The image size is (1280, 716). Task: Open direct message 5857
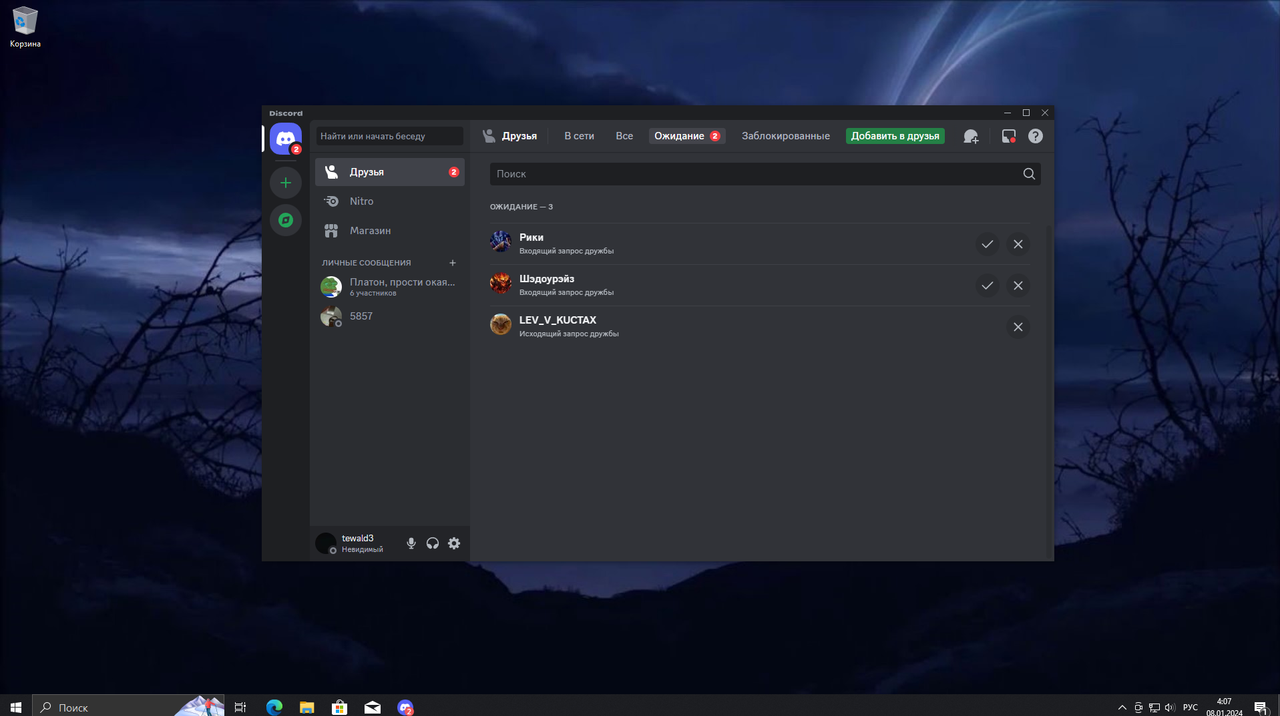[390, 316]
